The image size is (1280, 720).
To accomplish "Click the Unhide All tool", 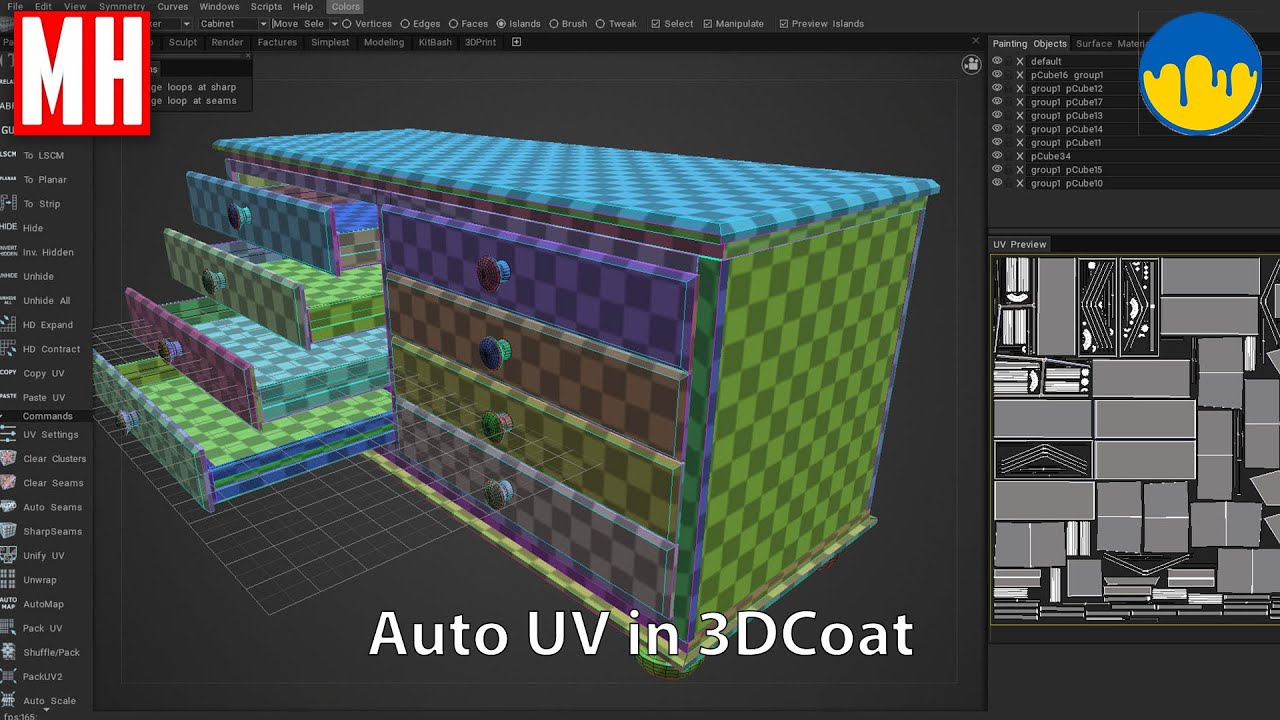I will tap(46, 301).
